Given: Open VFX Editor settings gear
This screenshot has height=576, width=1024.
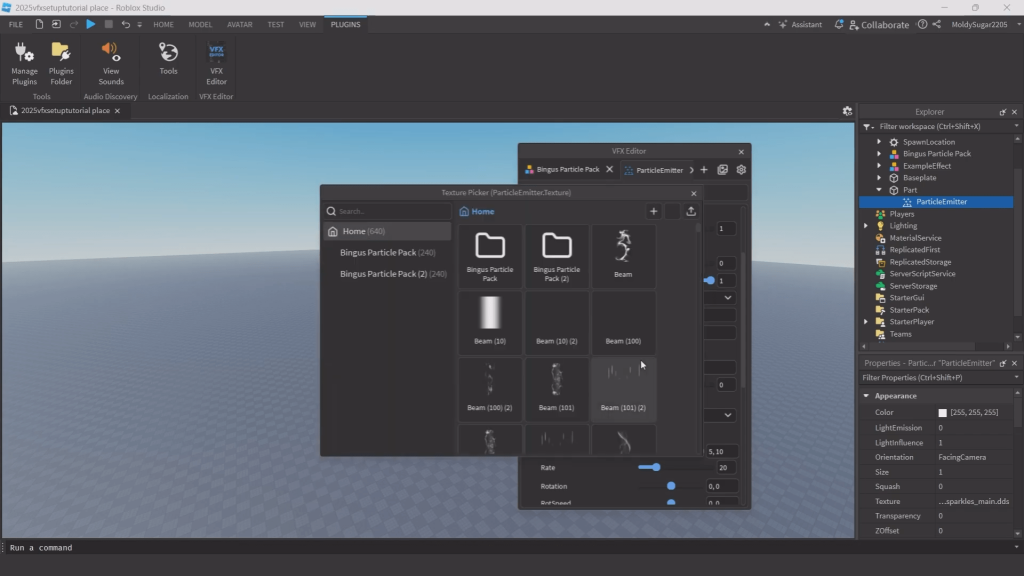Looking at the screenshot, I should [x=741, y=170].
